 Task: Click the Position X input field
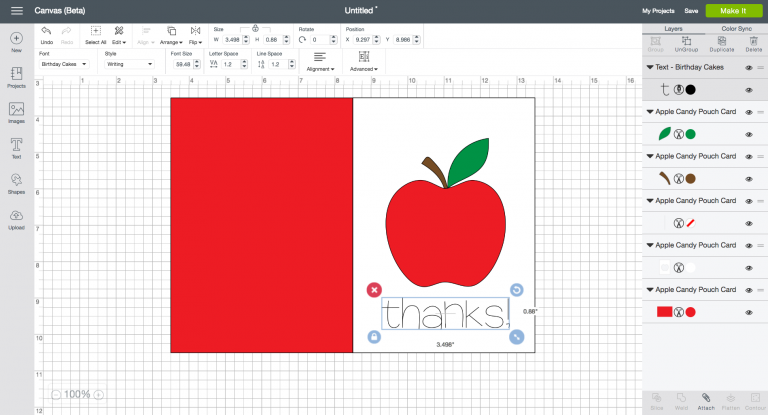(363, 40)
